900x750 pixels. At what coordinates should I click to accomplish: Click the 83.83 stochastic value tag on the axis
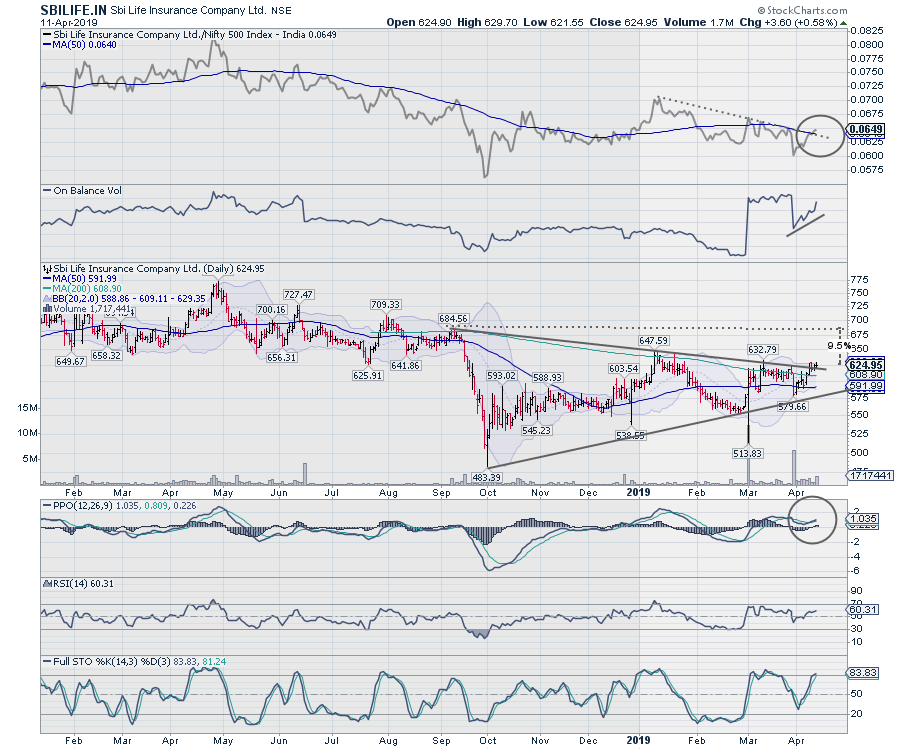pos(863,673)
